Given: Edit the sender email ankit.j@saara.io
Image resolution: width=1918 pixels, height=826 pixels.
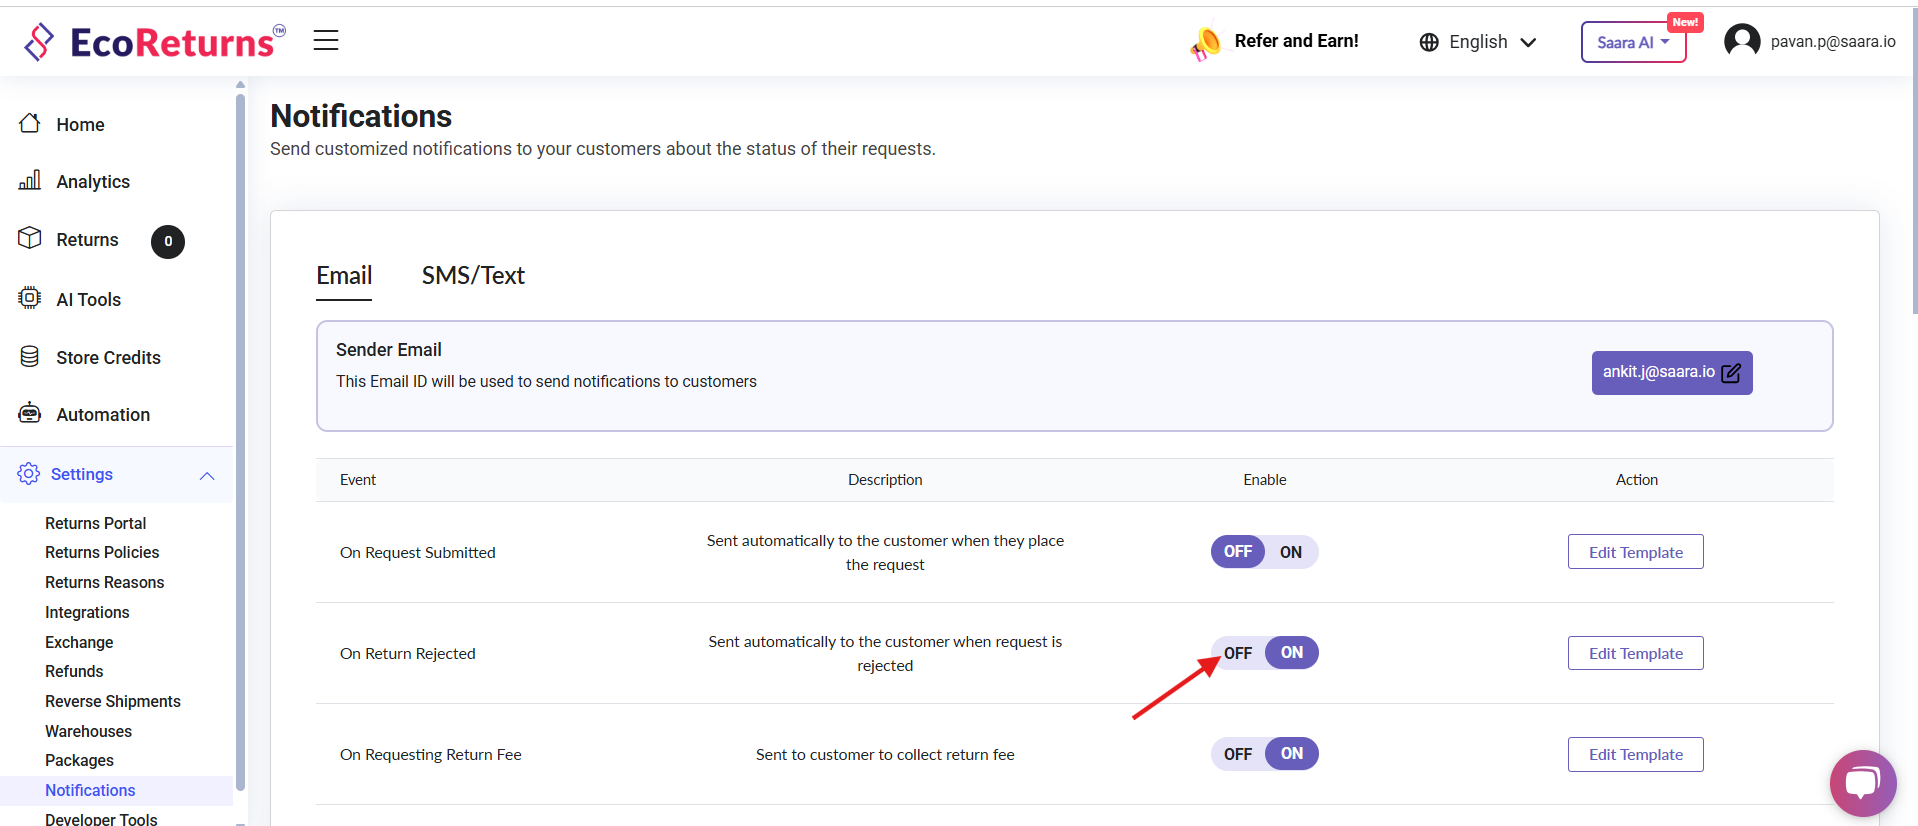Looking at the screenshot, I should (1671, 373).
